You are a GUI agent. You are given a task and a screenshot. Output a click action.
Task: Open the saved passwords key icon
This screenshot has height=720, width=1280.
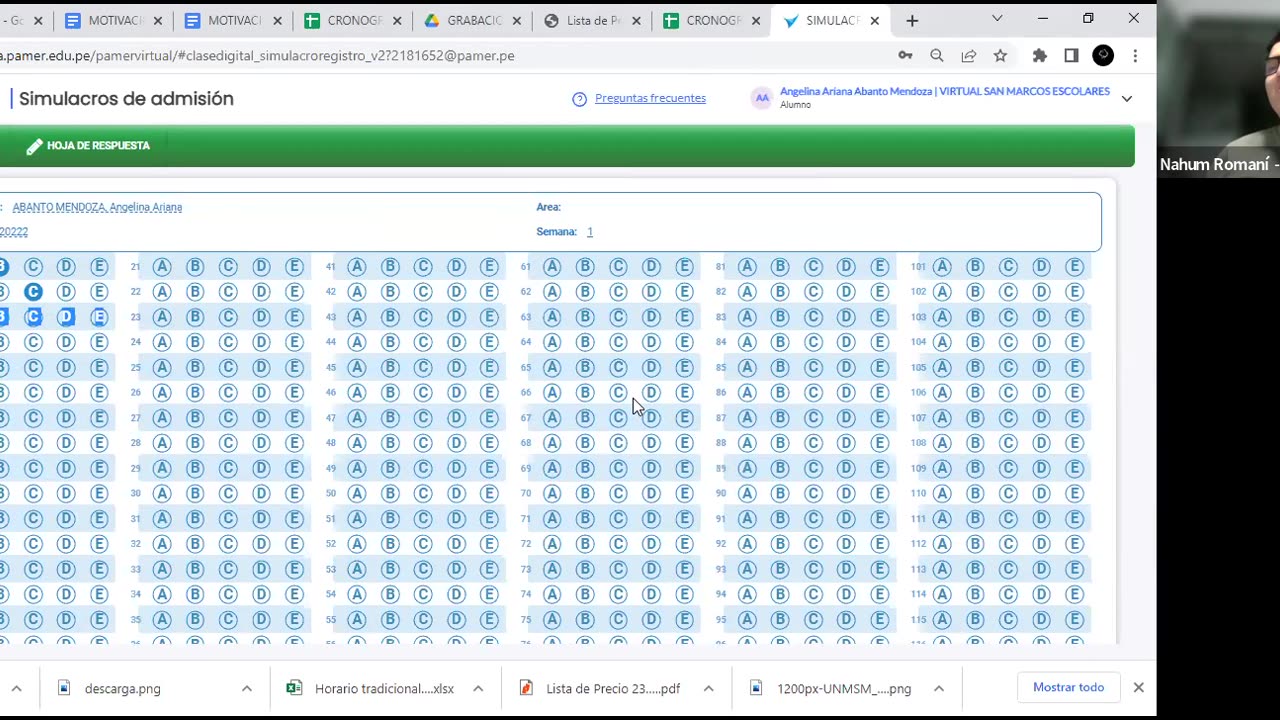pyautogui.click(x=905, y=56)
